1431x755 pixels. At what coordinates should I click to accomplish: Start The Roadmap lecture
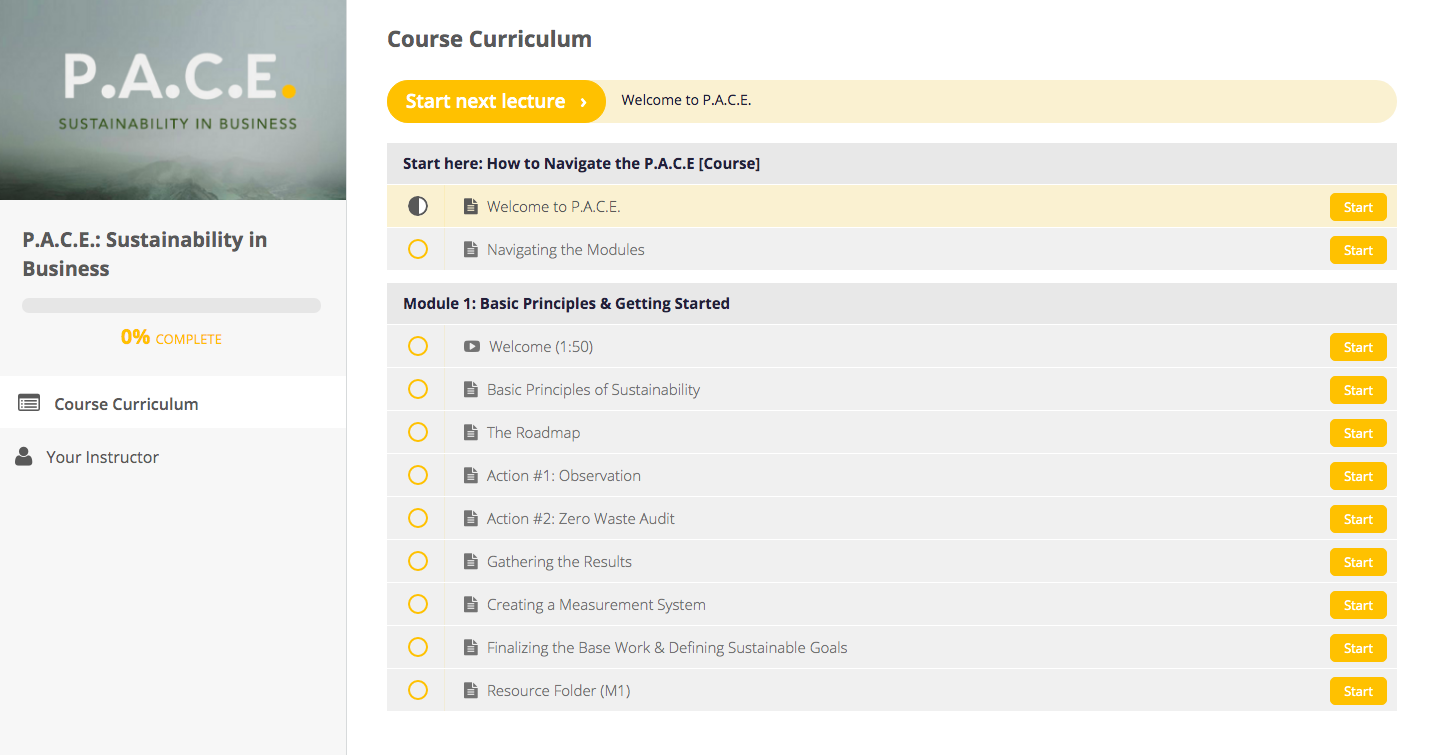point(1358,433)
